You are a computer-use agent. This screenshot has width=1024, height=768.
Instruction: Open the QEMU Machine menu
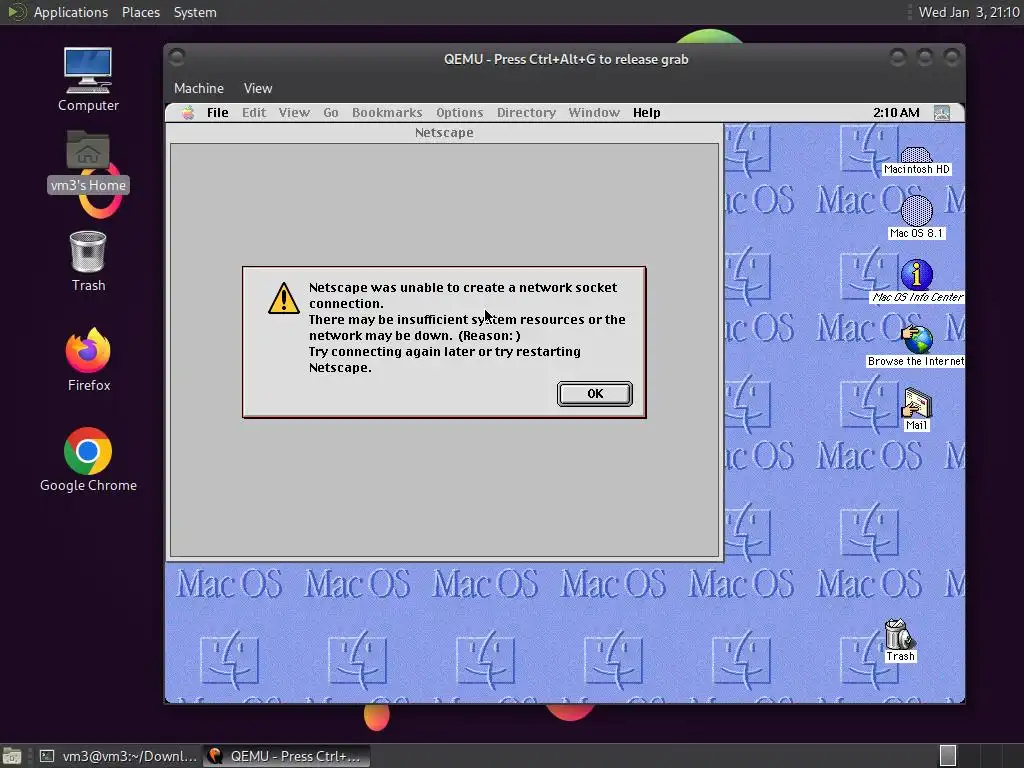[x=199, y=88]
